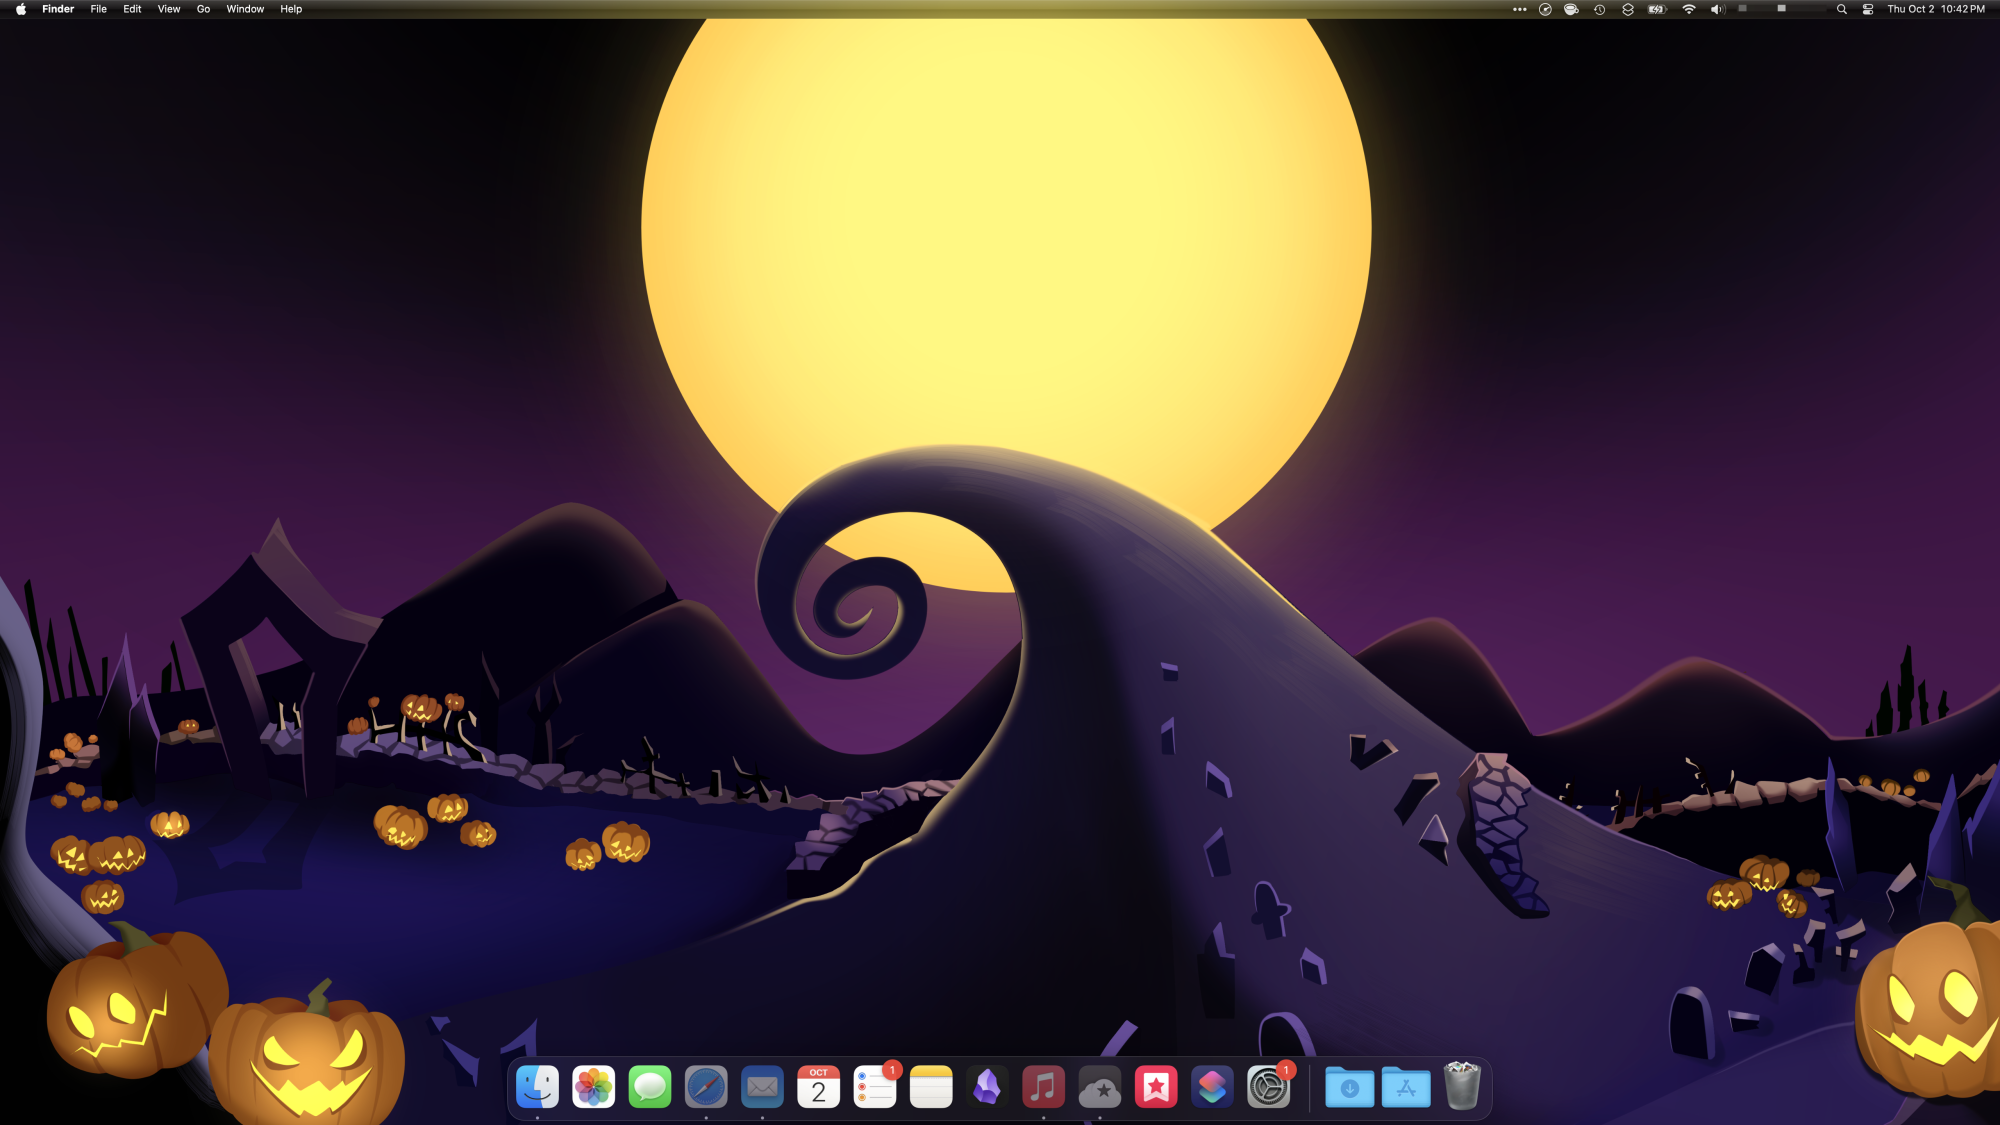This screenshot has width=2000, height=1125.
Task: Open Control Center toggles icon
Action: point(1868,9)
